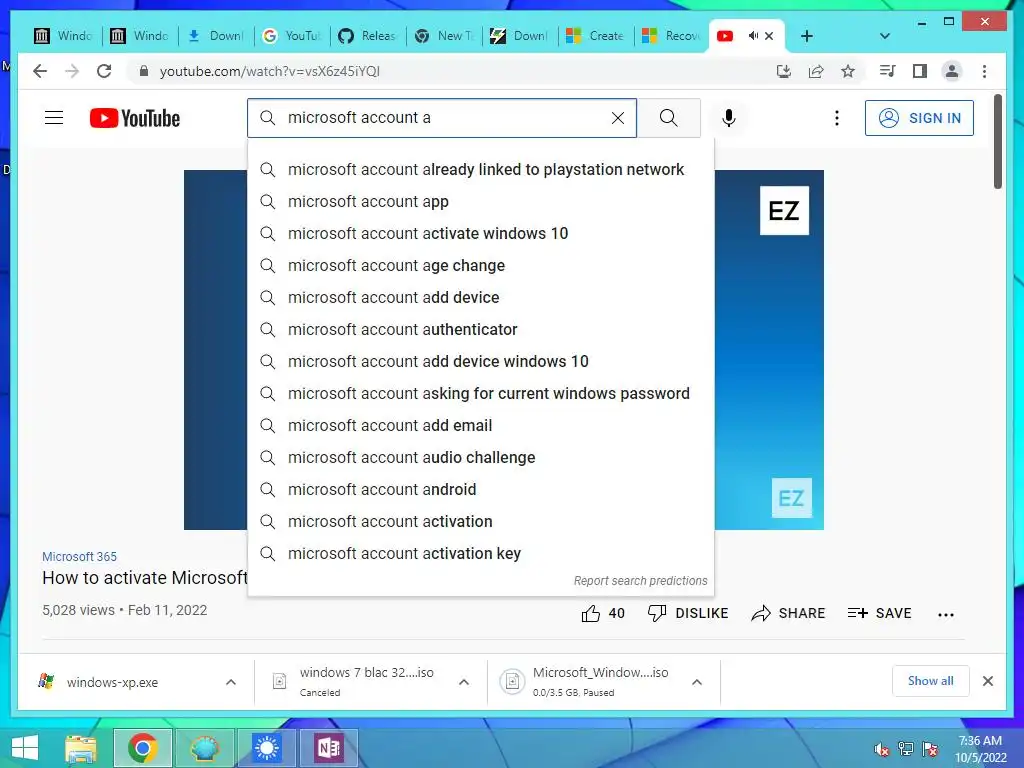This screenshot has height=768, width=1024.
Task: Open OneNote from the taskbar
Action: 328,748
